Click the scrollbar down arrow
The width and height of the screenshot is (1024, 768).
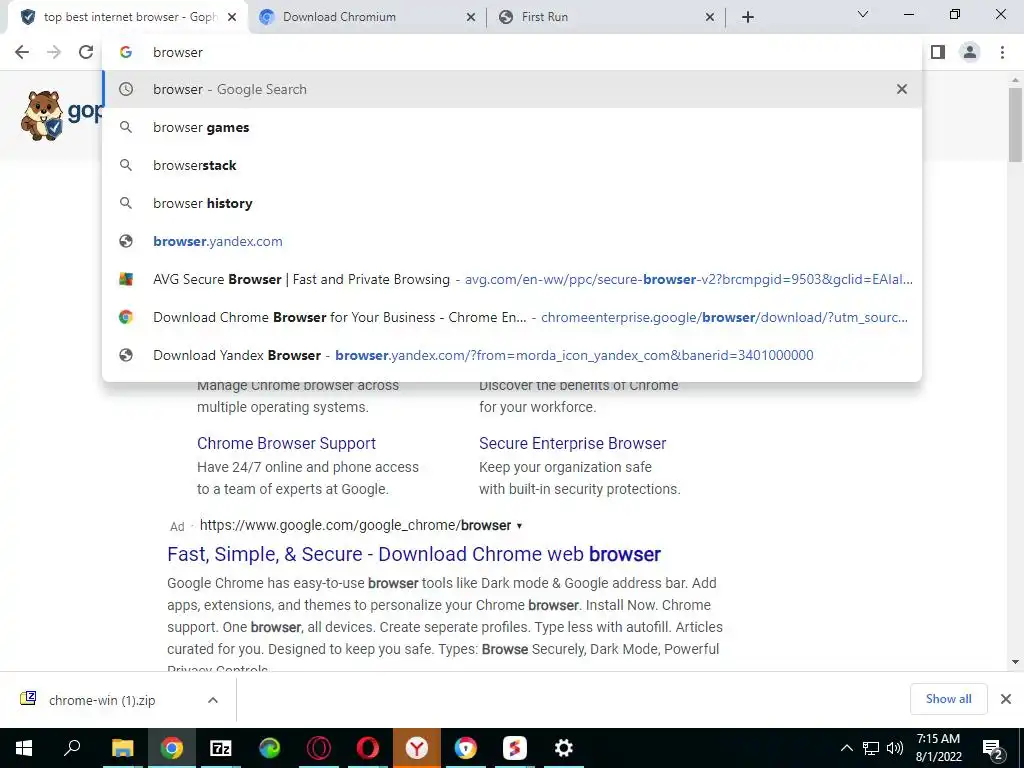1015,662
